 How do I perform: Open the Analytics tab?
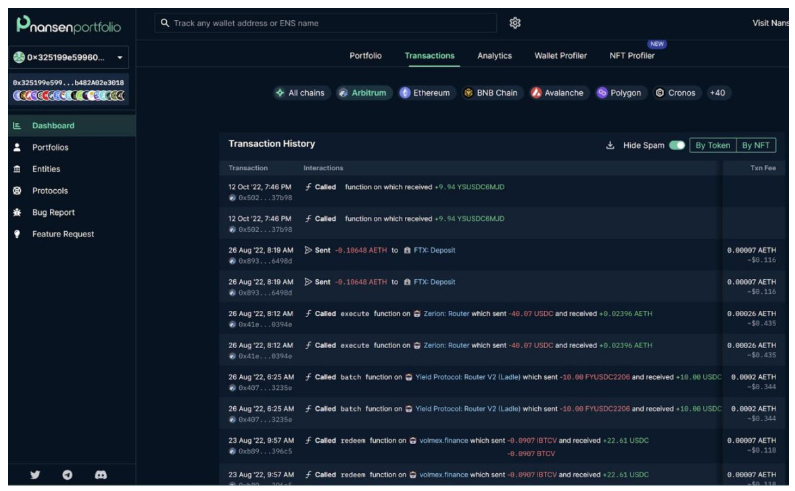click(494, 56)
